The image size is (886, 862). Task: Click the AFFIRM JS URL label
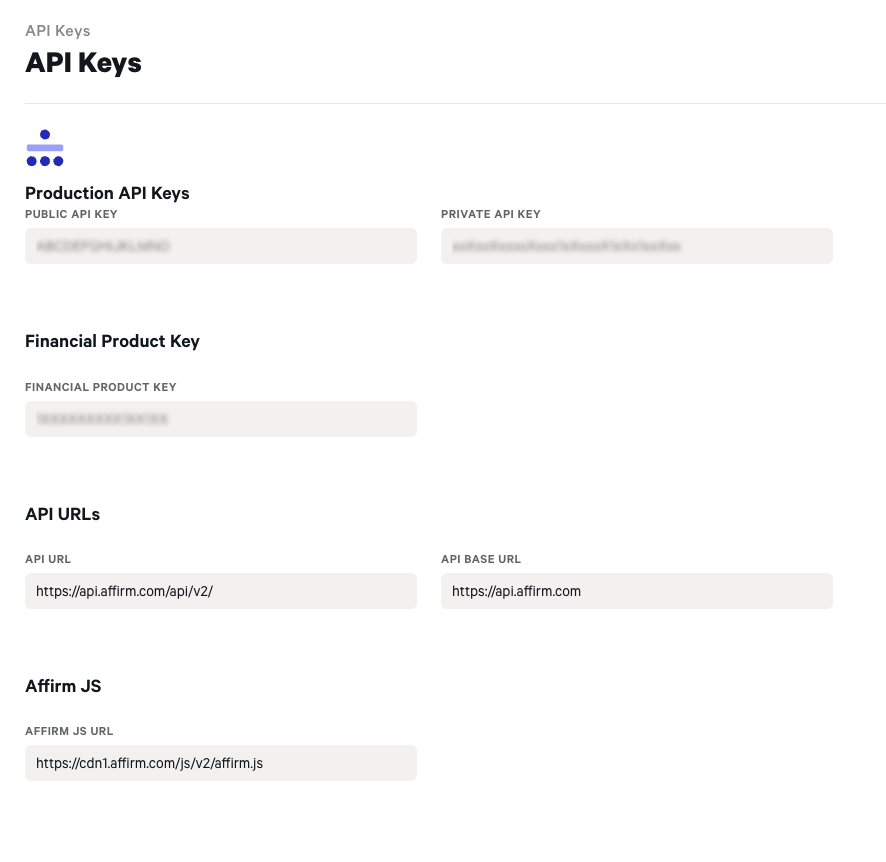[x=70, y=731]
